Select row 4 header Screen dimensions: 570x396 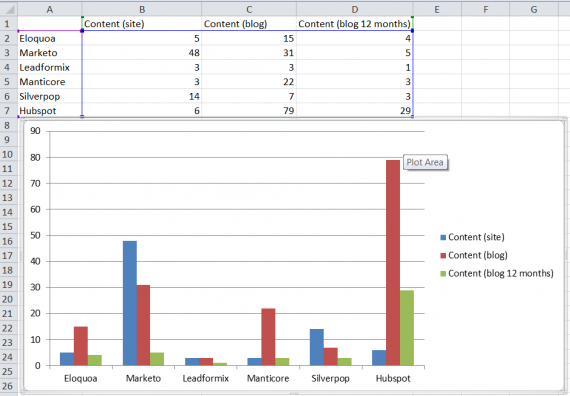coord(8,67)
